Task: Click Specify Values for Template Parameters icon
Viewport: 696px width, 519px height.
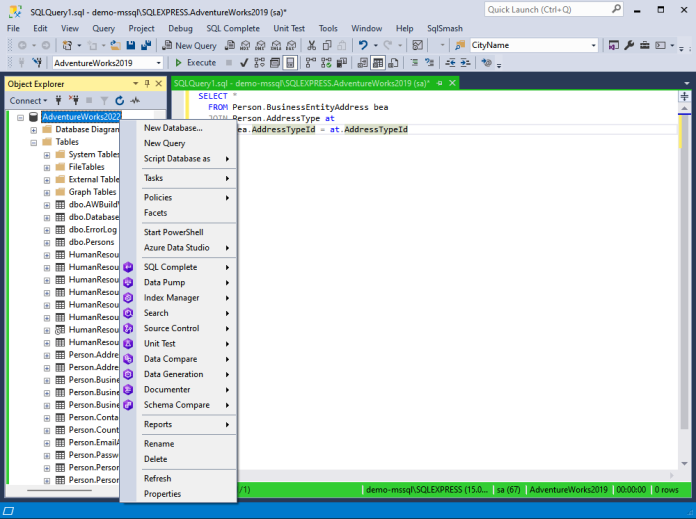Action: click(486, 63)
